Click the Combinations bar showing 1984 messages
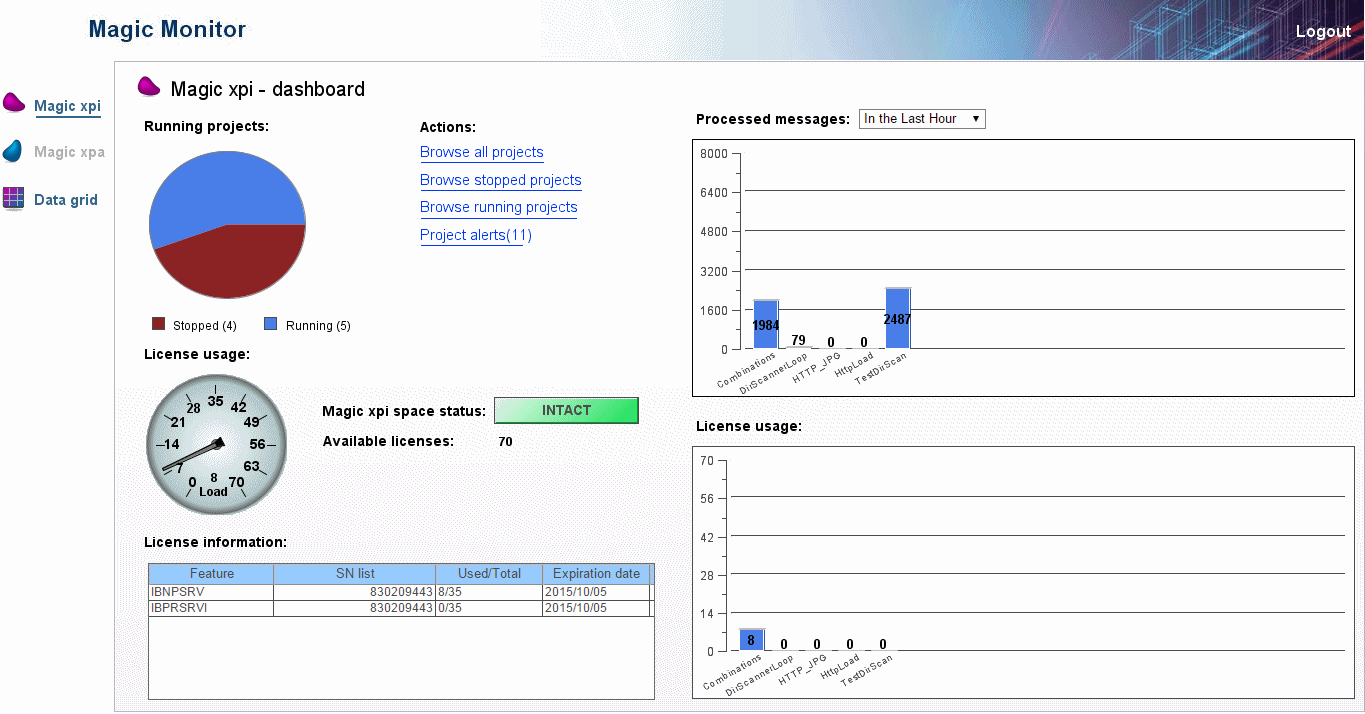Viewport: 1365px width, 714px height. point(766,324)
